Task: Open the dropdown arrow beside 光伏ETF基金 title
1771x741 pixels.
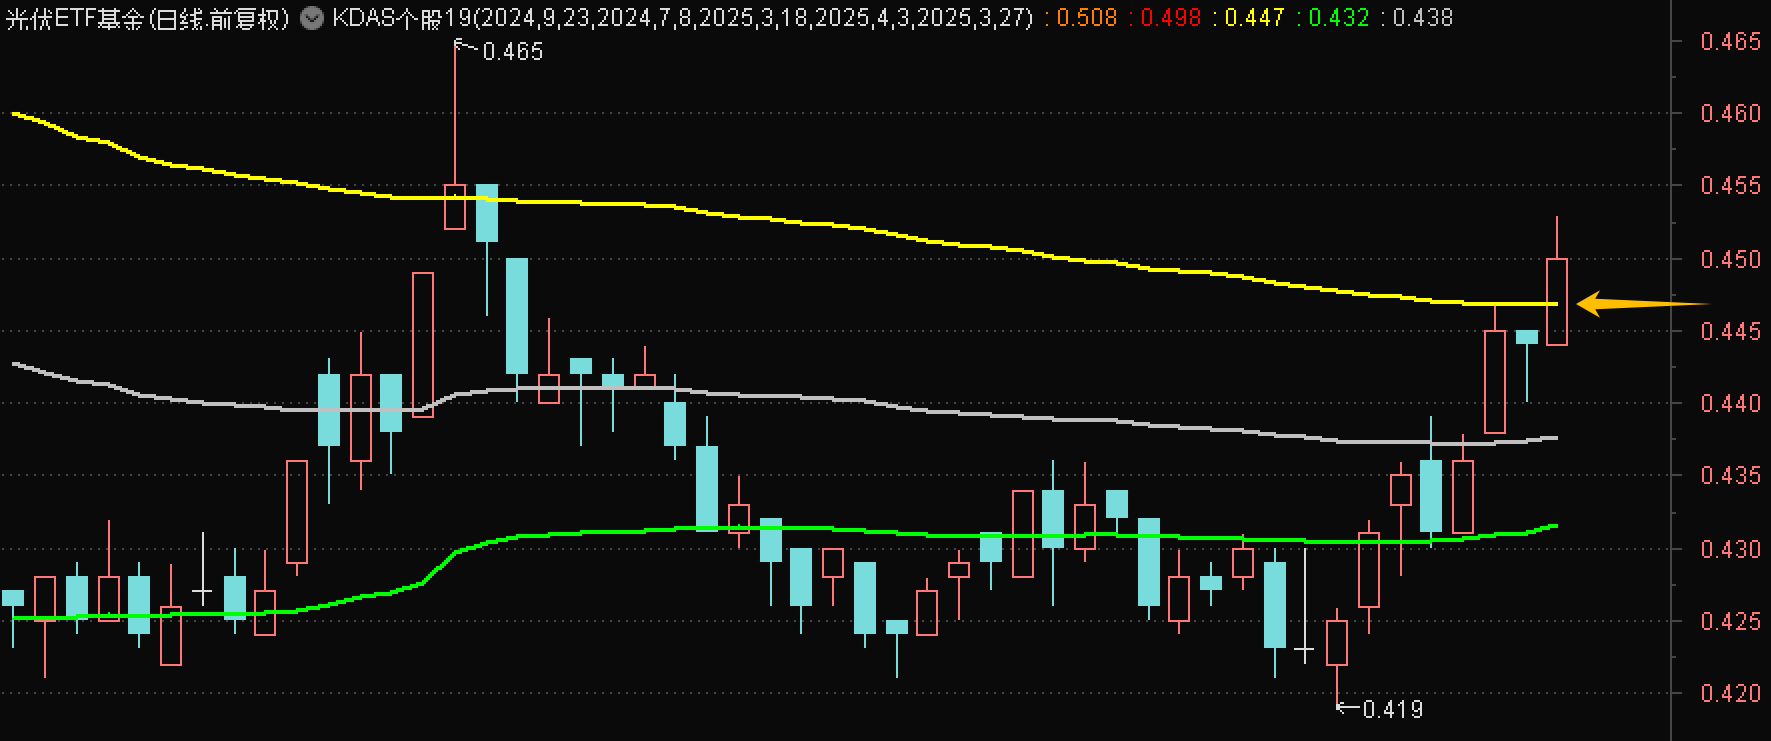Action: pos(312,18)
